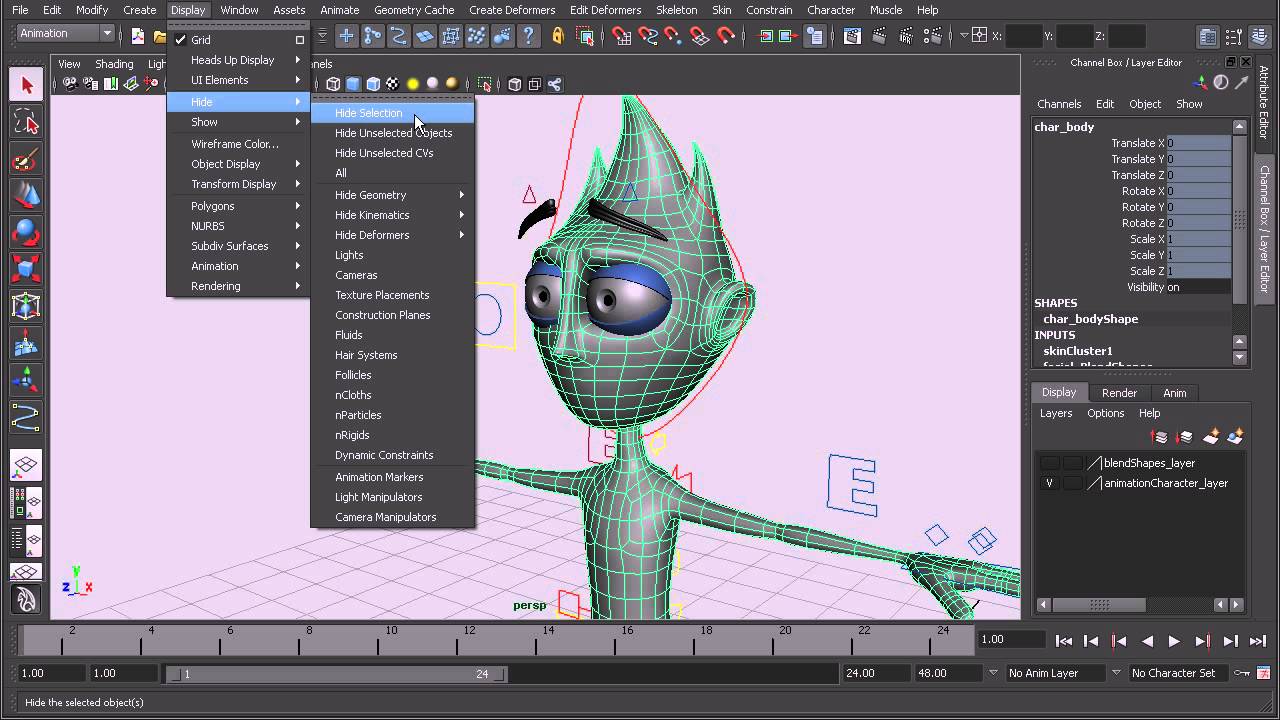Click the checkered textured display icon
The height and width of the screenshot is (720, 1280).
coord(393,84)
